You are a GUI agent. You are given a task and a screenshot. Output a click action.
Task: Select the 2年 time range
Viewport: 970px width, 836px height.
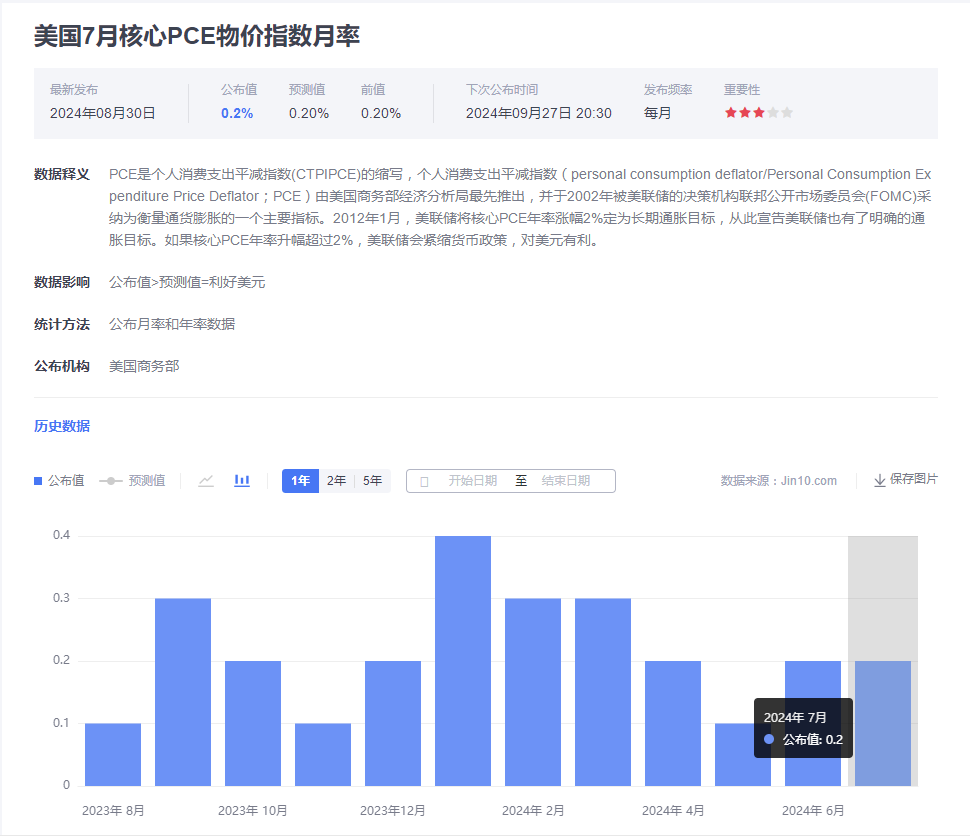[x=337, y=481]
